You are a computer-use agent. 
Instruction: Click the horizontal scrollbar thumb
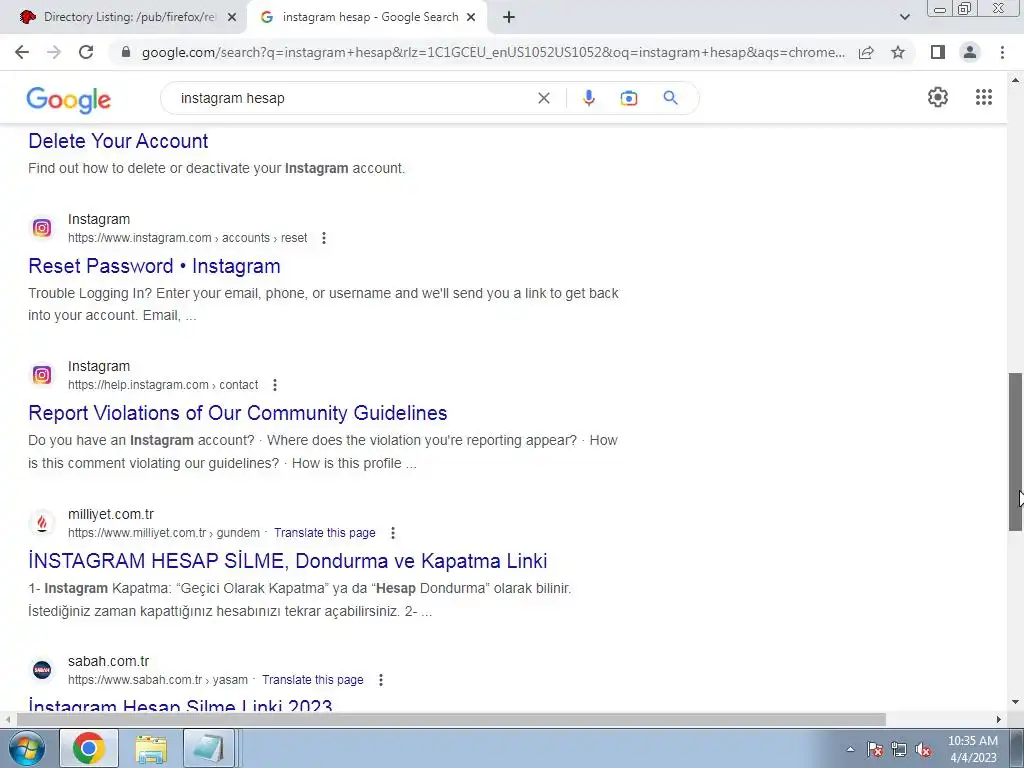[x=451, y=720]
